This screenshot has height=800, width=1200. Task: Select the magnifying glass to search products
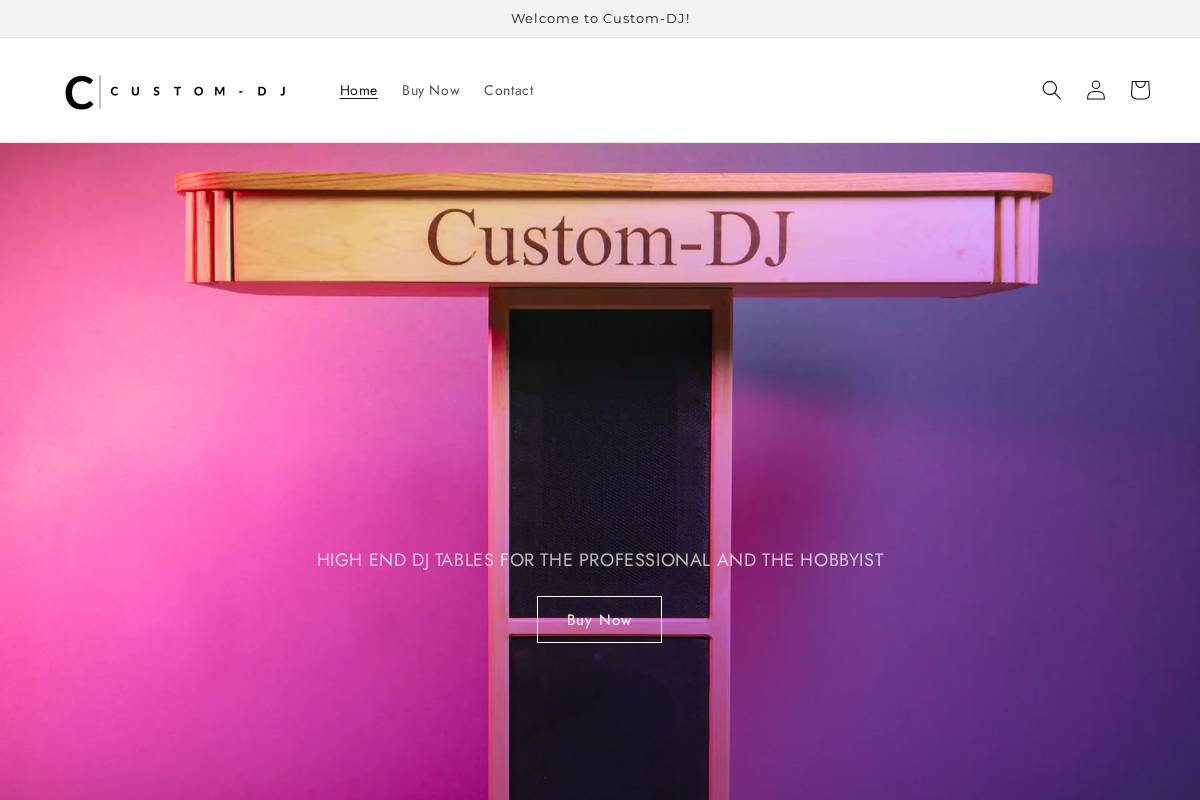1052,90
